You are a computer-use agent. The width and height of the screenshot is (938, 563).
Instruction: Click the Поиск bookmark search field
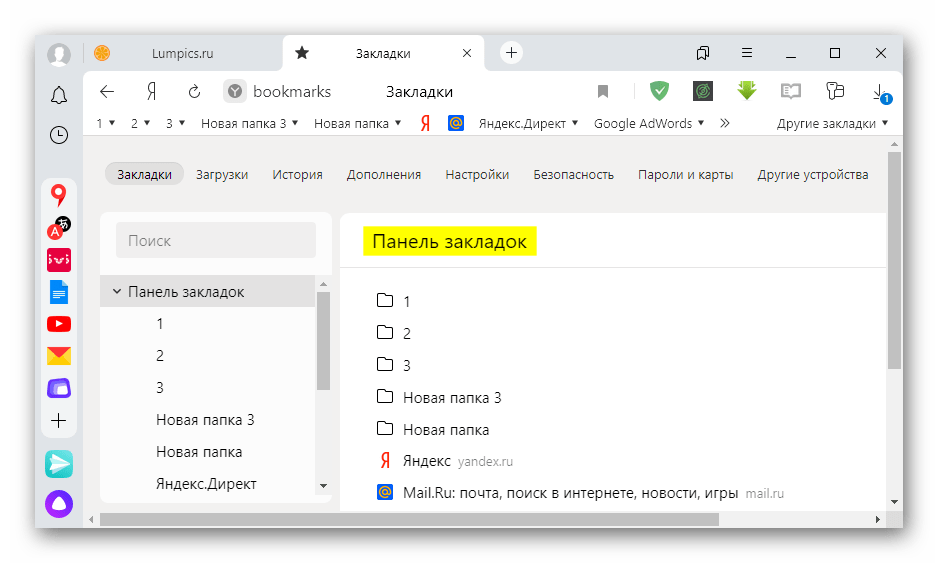(216, 241)
